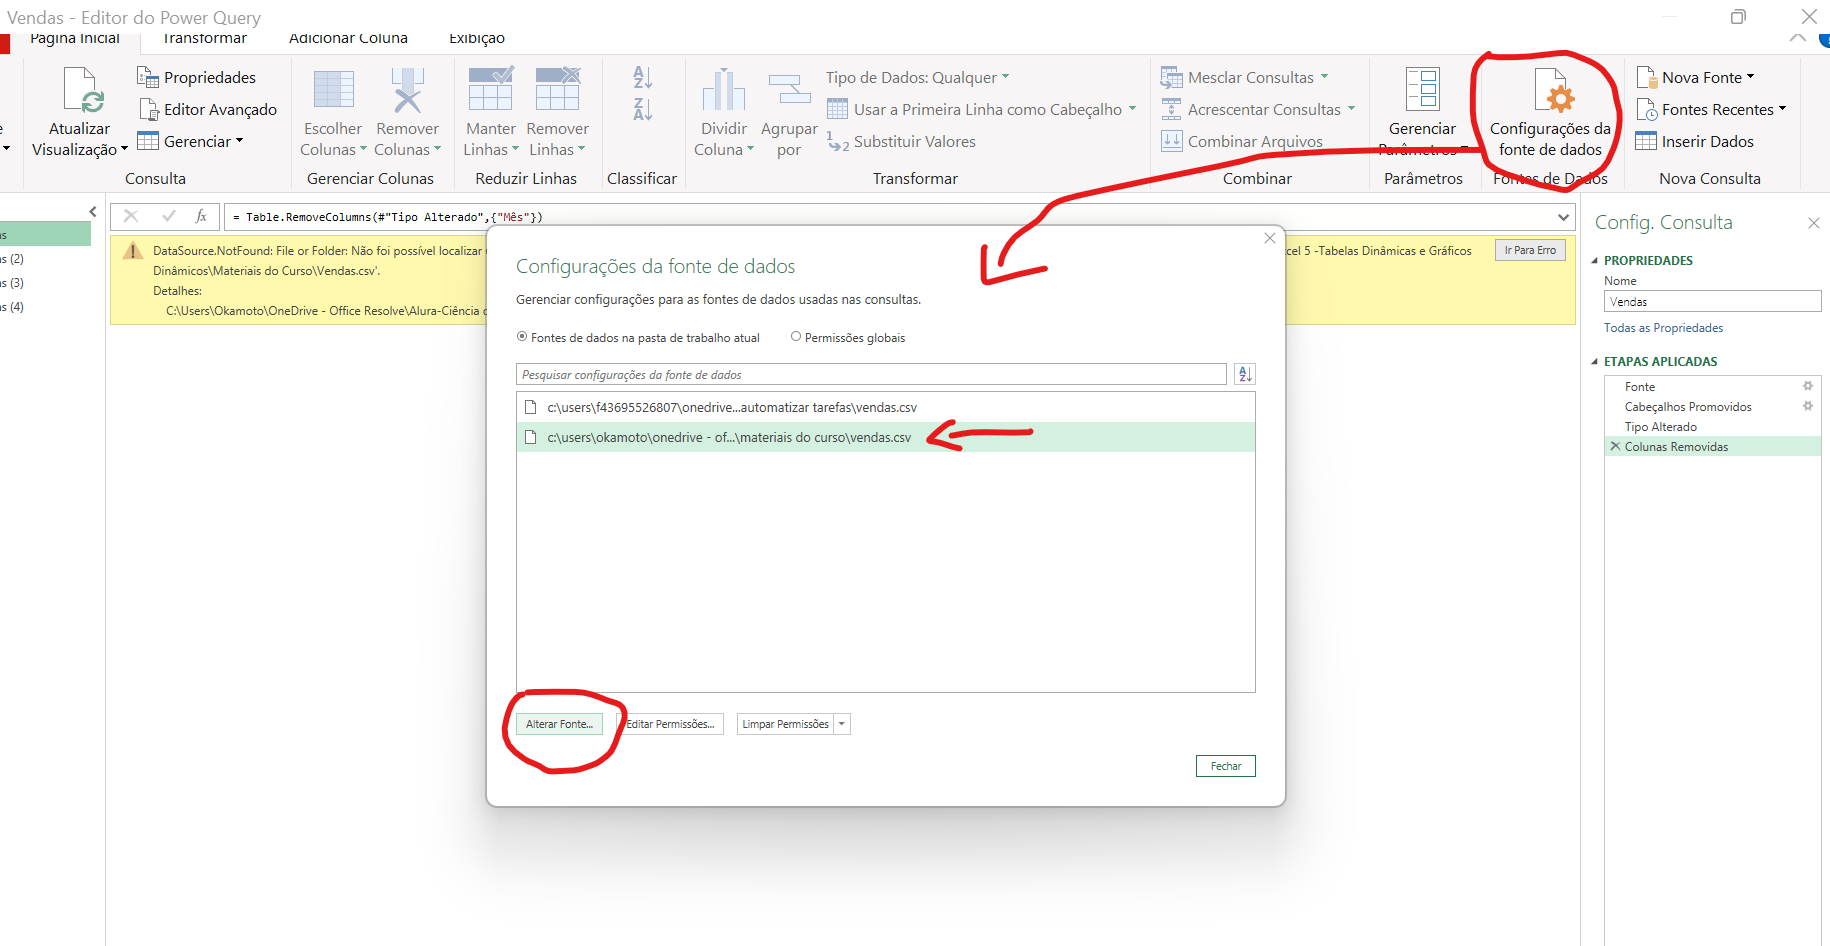Viewport: 1830px width, 946px height.
Task: Close the Config. Consulta pane
Action: point(1814,223)
